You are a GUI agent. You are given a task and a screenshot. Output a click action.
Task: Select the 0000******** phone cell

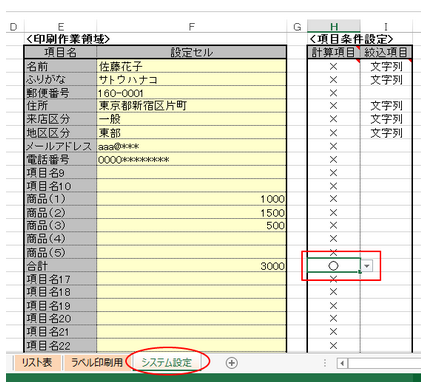coord(191,159)
